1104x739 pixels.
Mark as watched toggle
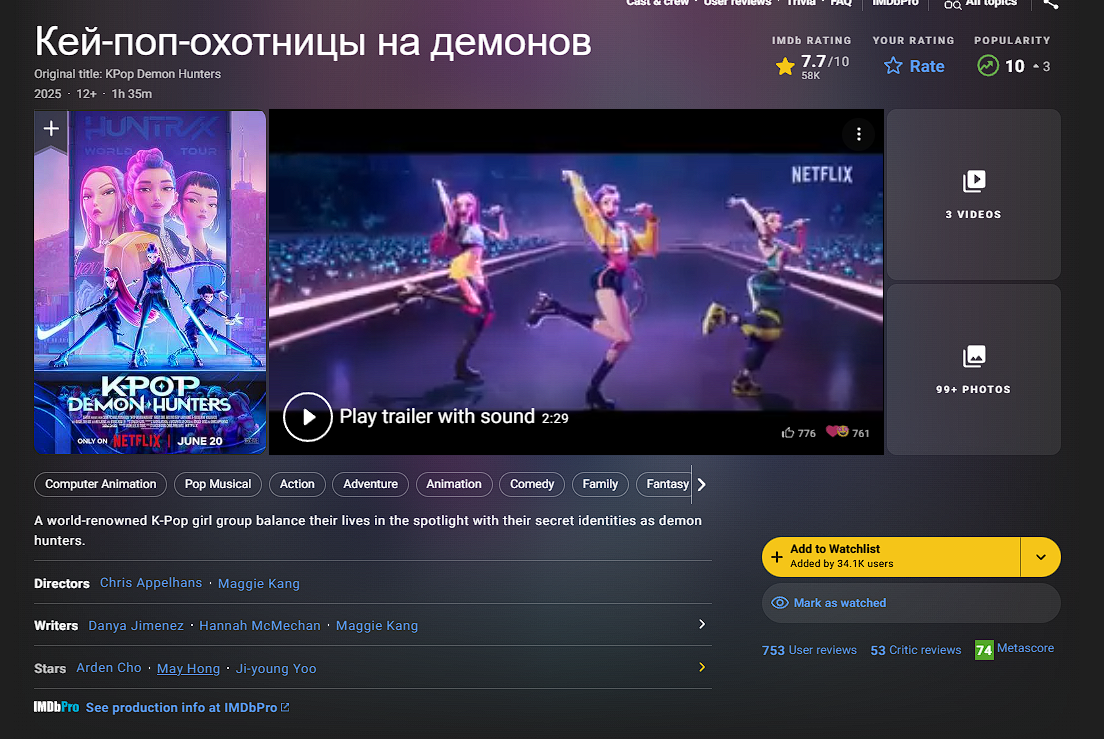pyautogui.click(x=911, y=603)
